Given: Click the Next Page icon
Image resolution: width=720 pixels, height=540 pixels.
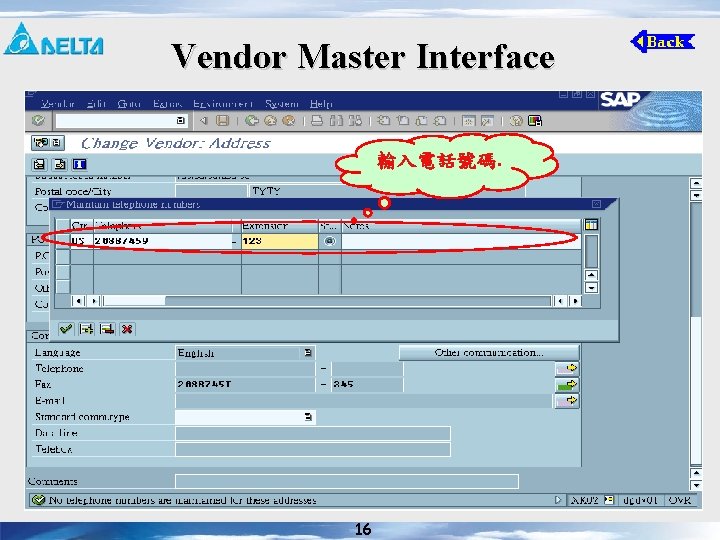Looking at the screenshot, I should click(421, 121).
